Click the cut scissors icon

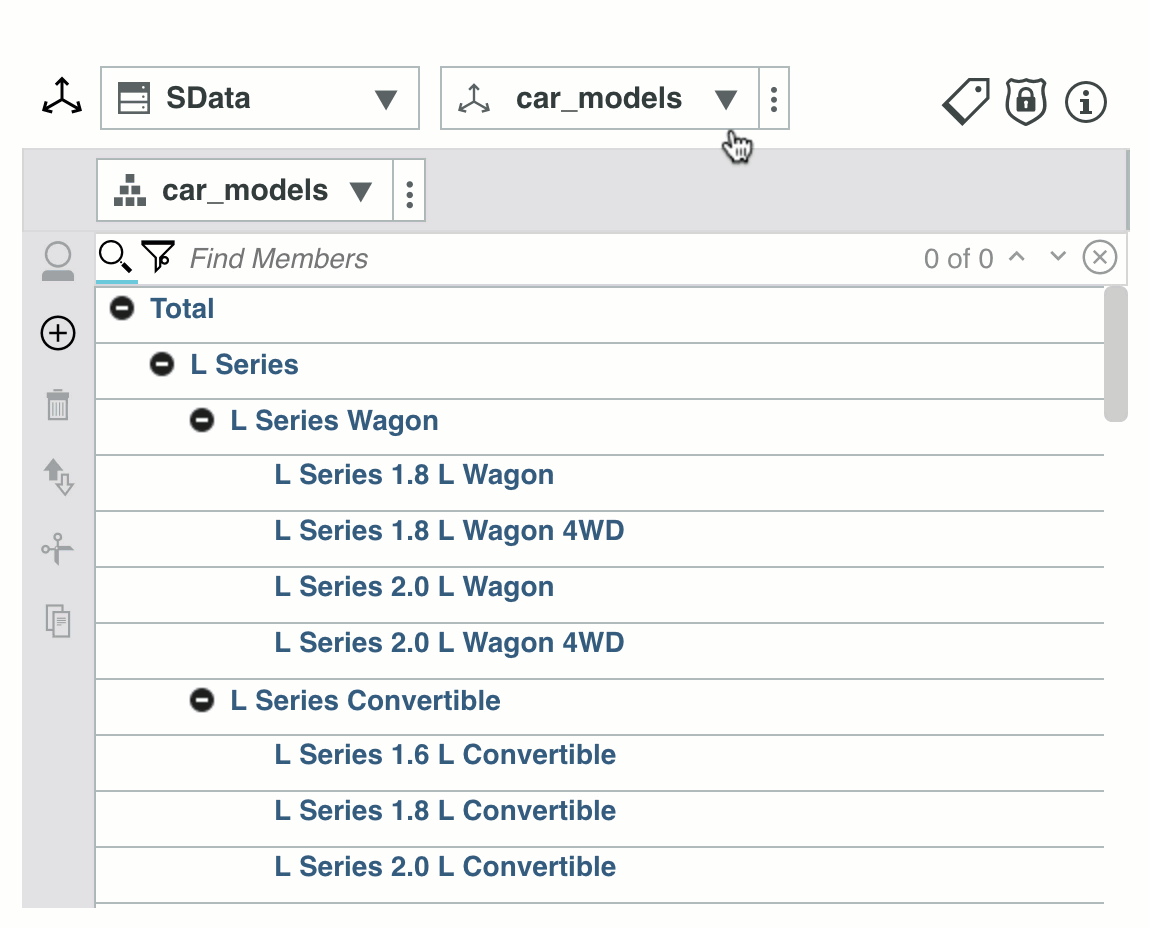point(58,549)
